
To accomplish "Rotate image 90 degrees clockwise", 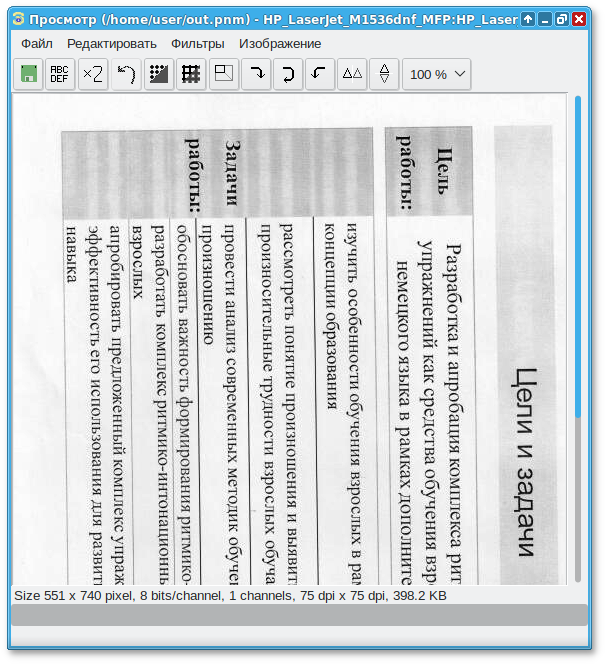I will click(x=256, y=74).
